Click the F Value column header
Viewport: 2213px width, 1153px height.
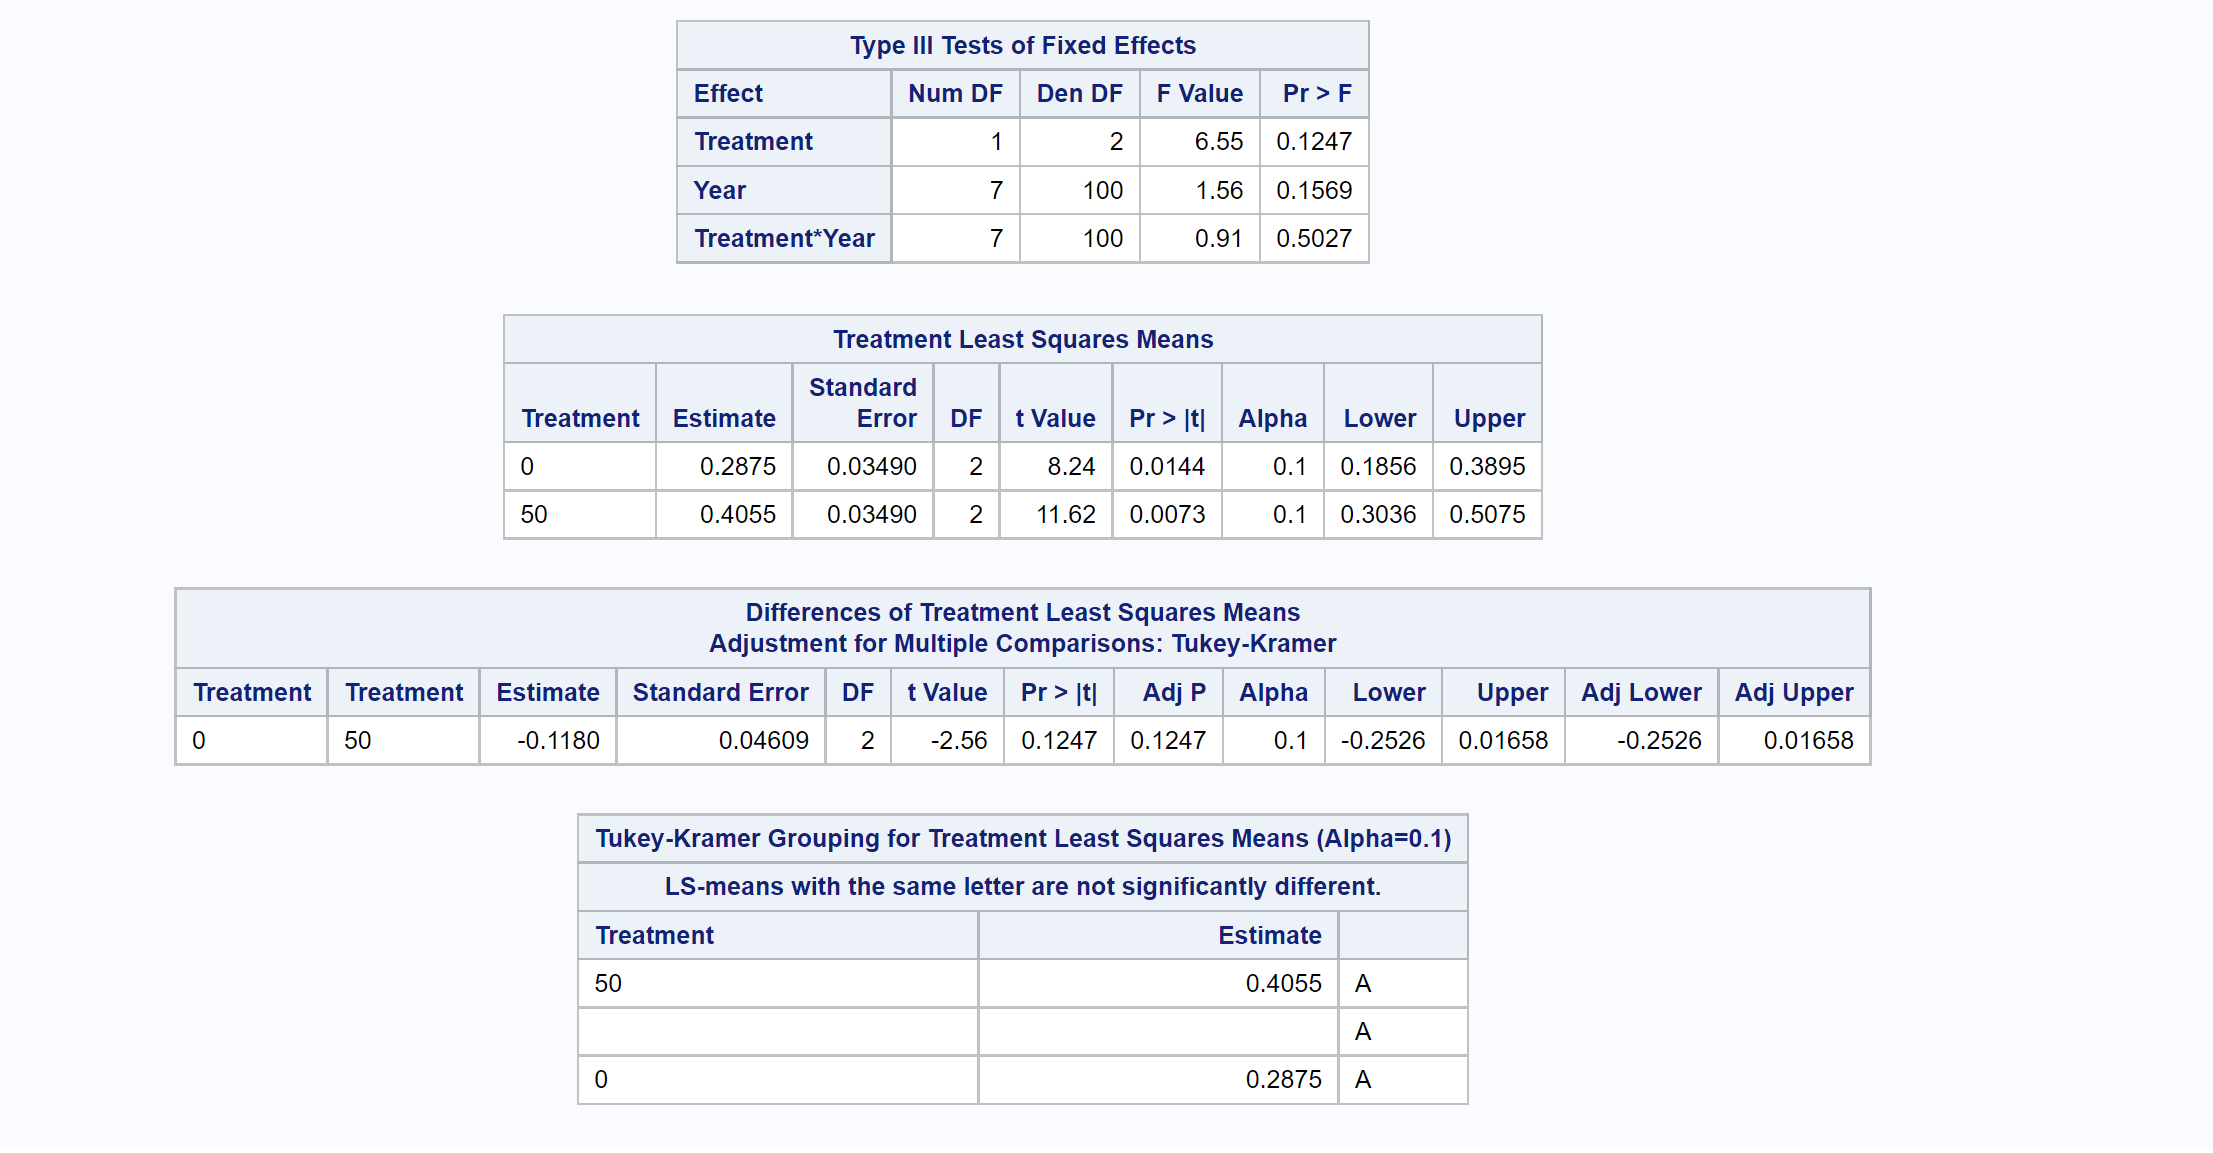pyautogui.click(x=1199, y=94)
